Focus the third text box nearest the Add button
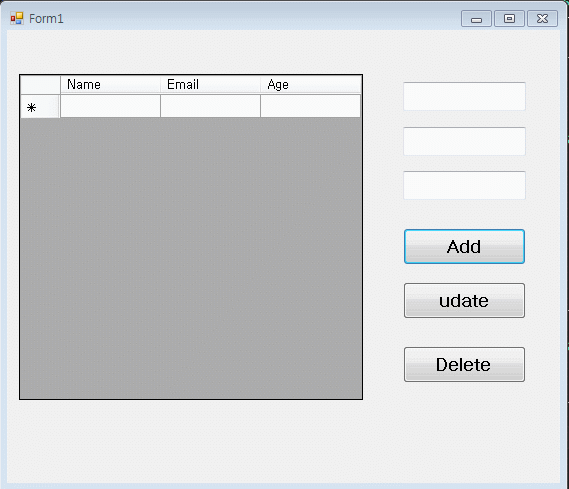Screen dimensions: 569x489 [464, 185]
